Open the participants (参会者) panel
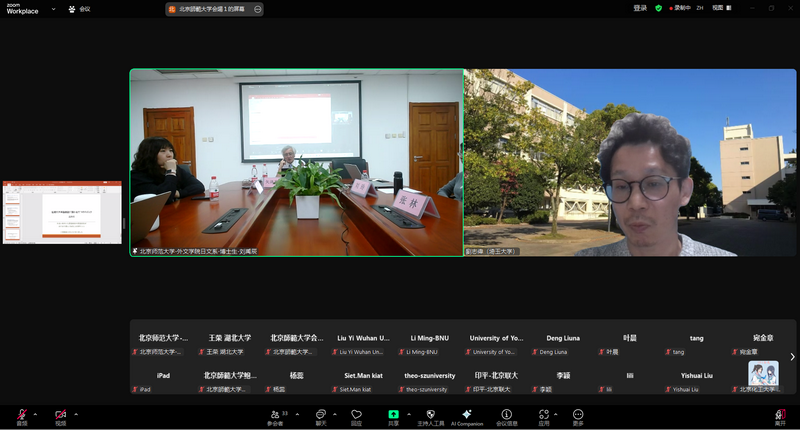Image resolution: width=800 pixels, height=430 pixels. (275, 415)
